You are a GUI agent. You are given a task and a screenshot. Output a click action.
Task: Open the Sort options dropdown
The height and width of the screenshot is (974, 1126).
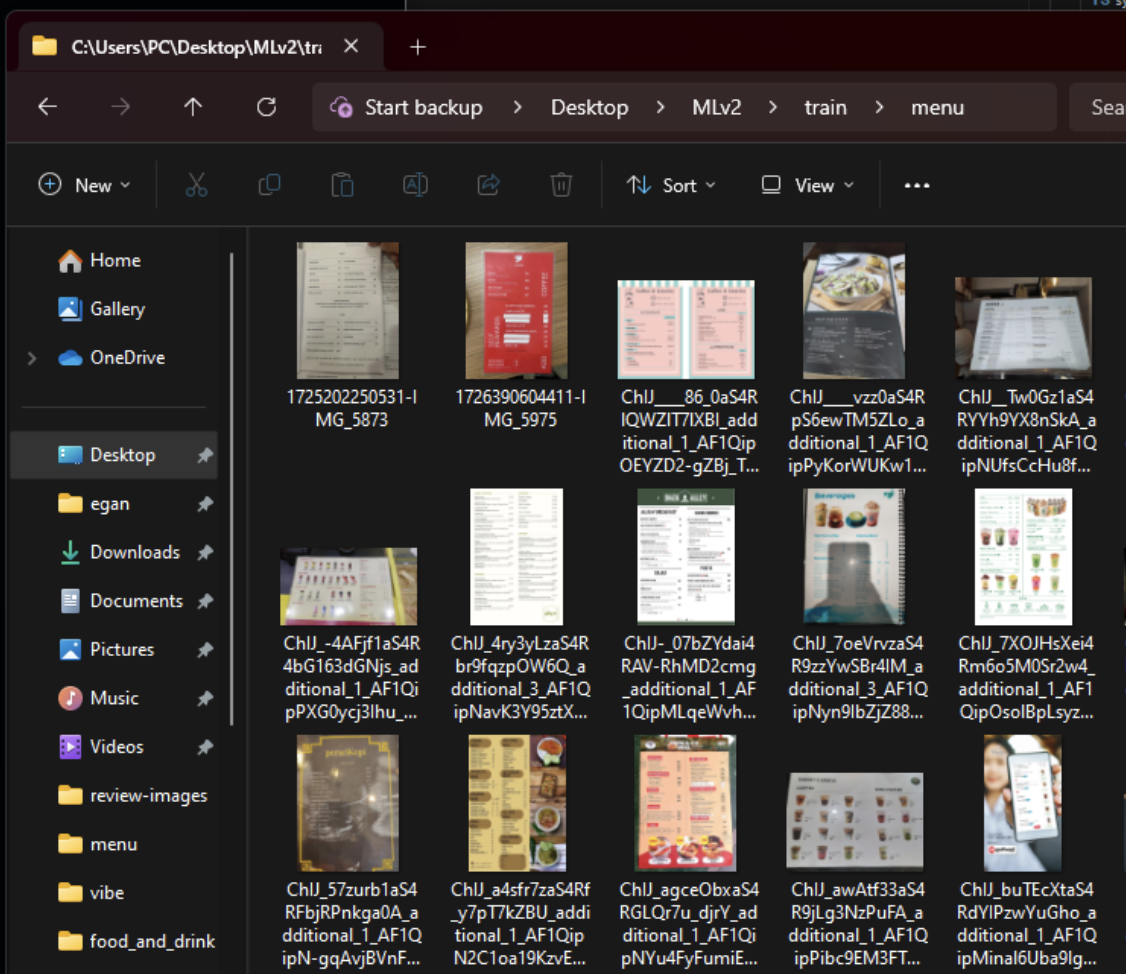(671, 185)
